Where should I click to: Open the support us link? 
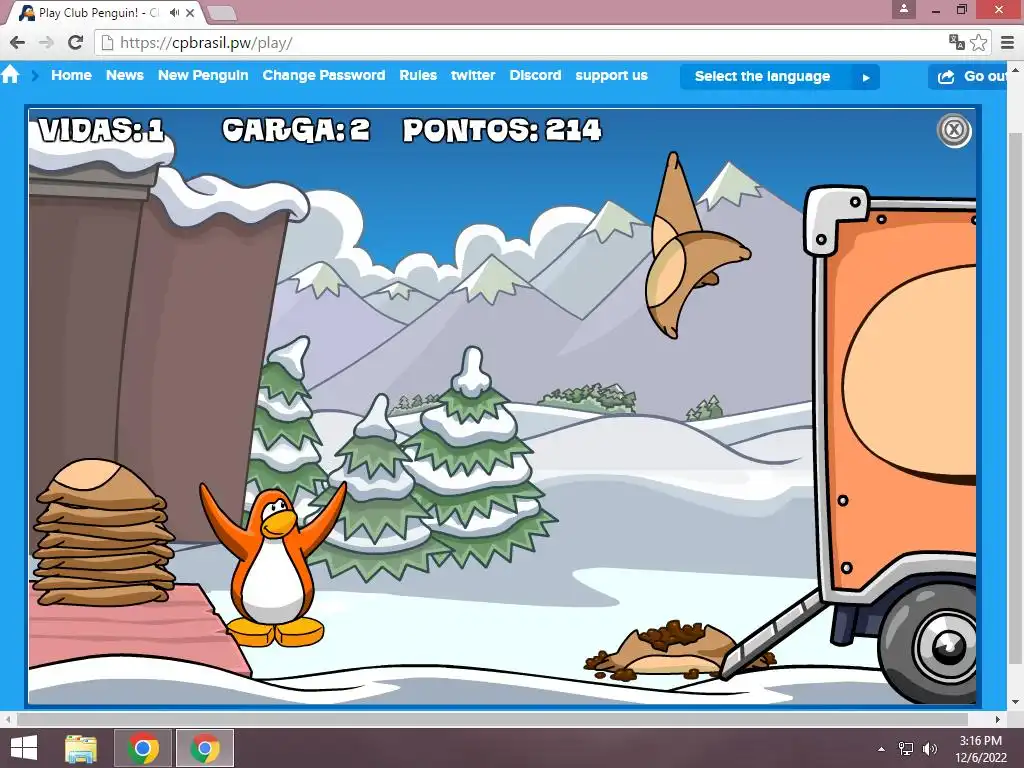tap(611, 76)
